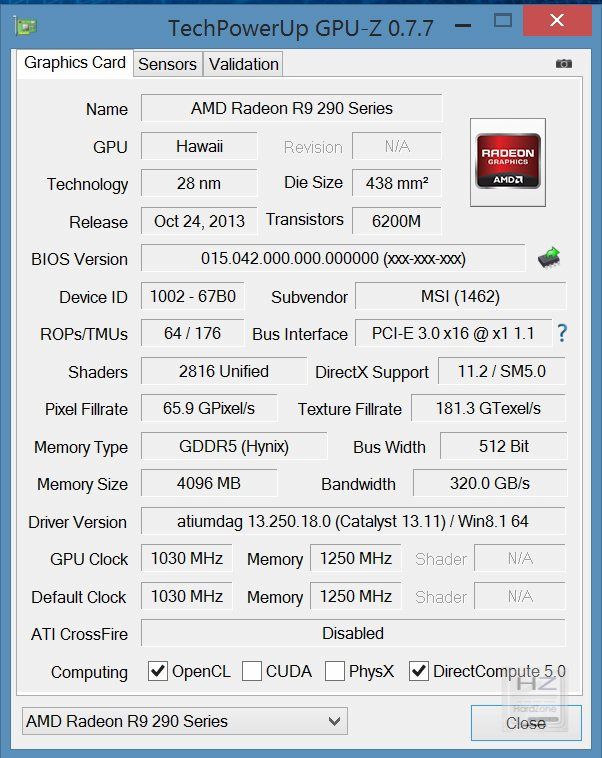Click the Device ID value 1002 - 67B0
The width and height of the screenshot is (602, 758).
(192, 296)
